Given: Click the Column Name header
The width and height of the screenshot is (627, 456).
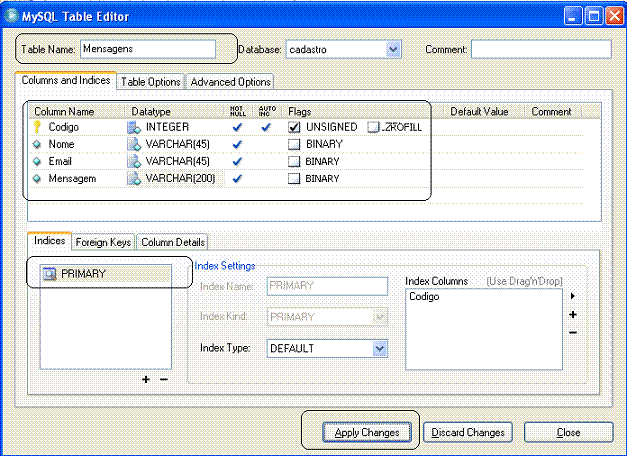Looking at the screenshot, I should (x=64, y=111).
